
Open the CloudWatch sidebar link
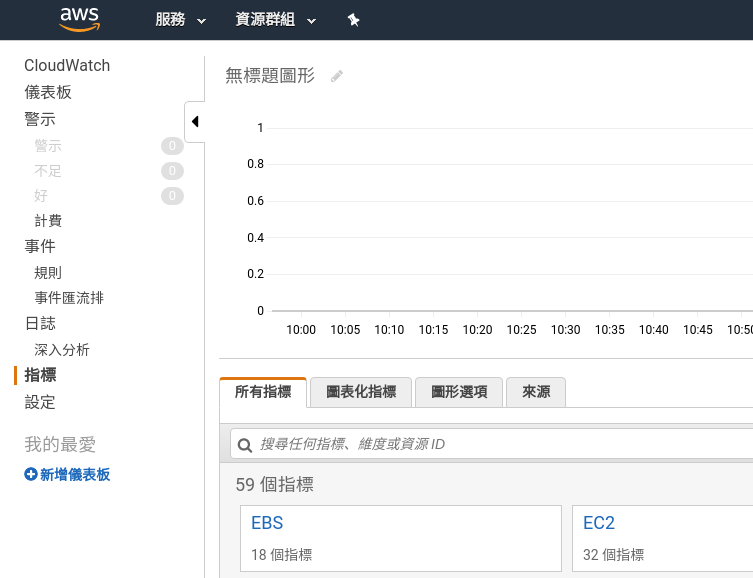[x=67, y=65]
